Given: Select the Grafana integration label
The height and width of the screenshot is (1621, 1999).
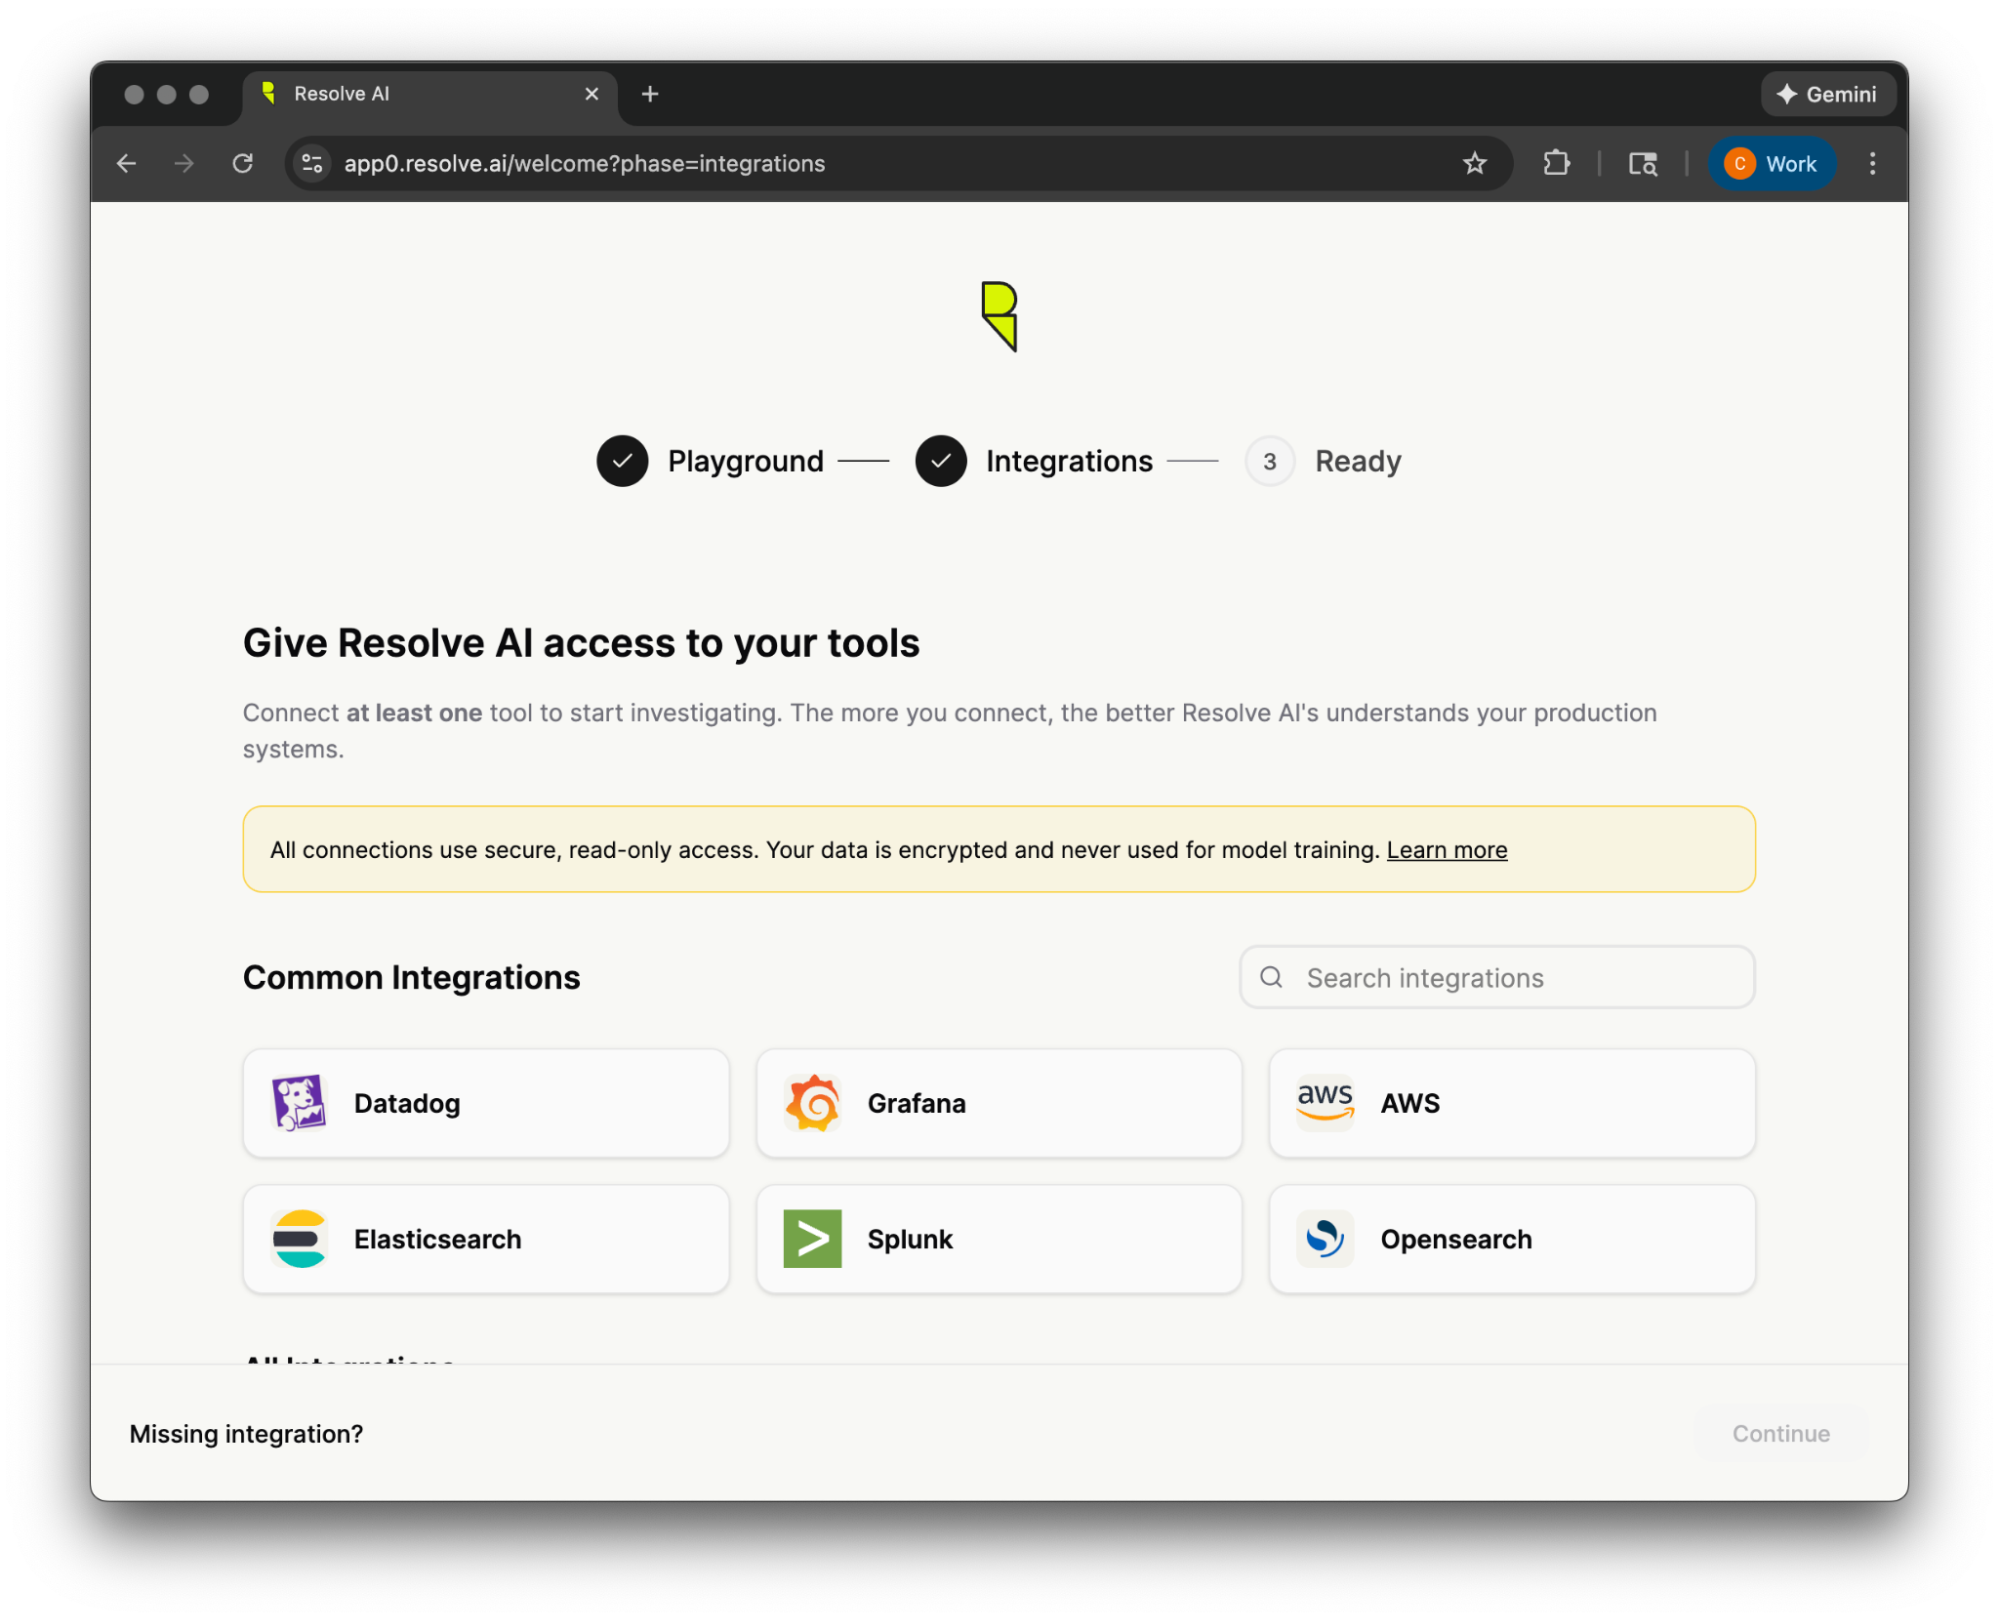Looking at the screenshot, I should 916,1103.
